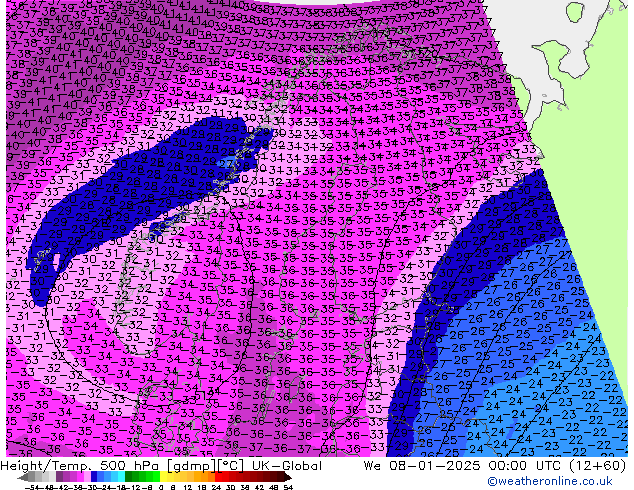The image size is (634, 490).
Task: Pick the dark blue legend swatch above -30
Action: pos(94,477)
